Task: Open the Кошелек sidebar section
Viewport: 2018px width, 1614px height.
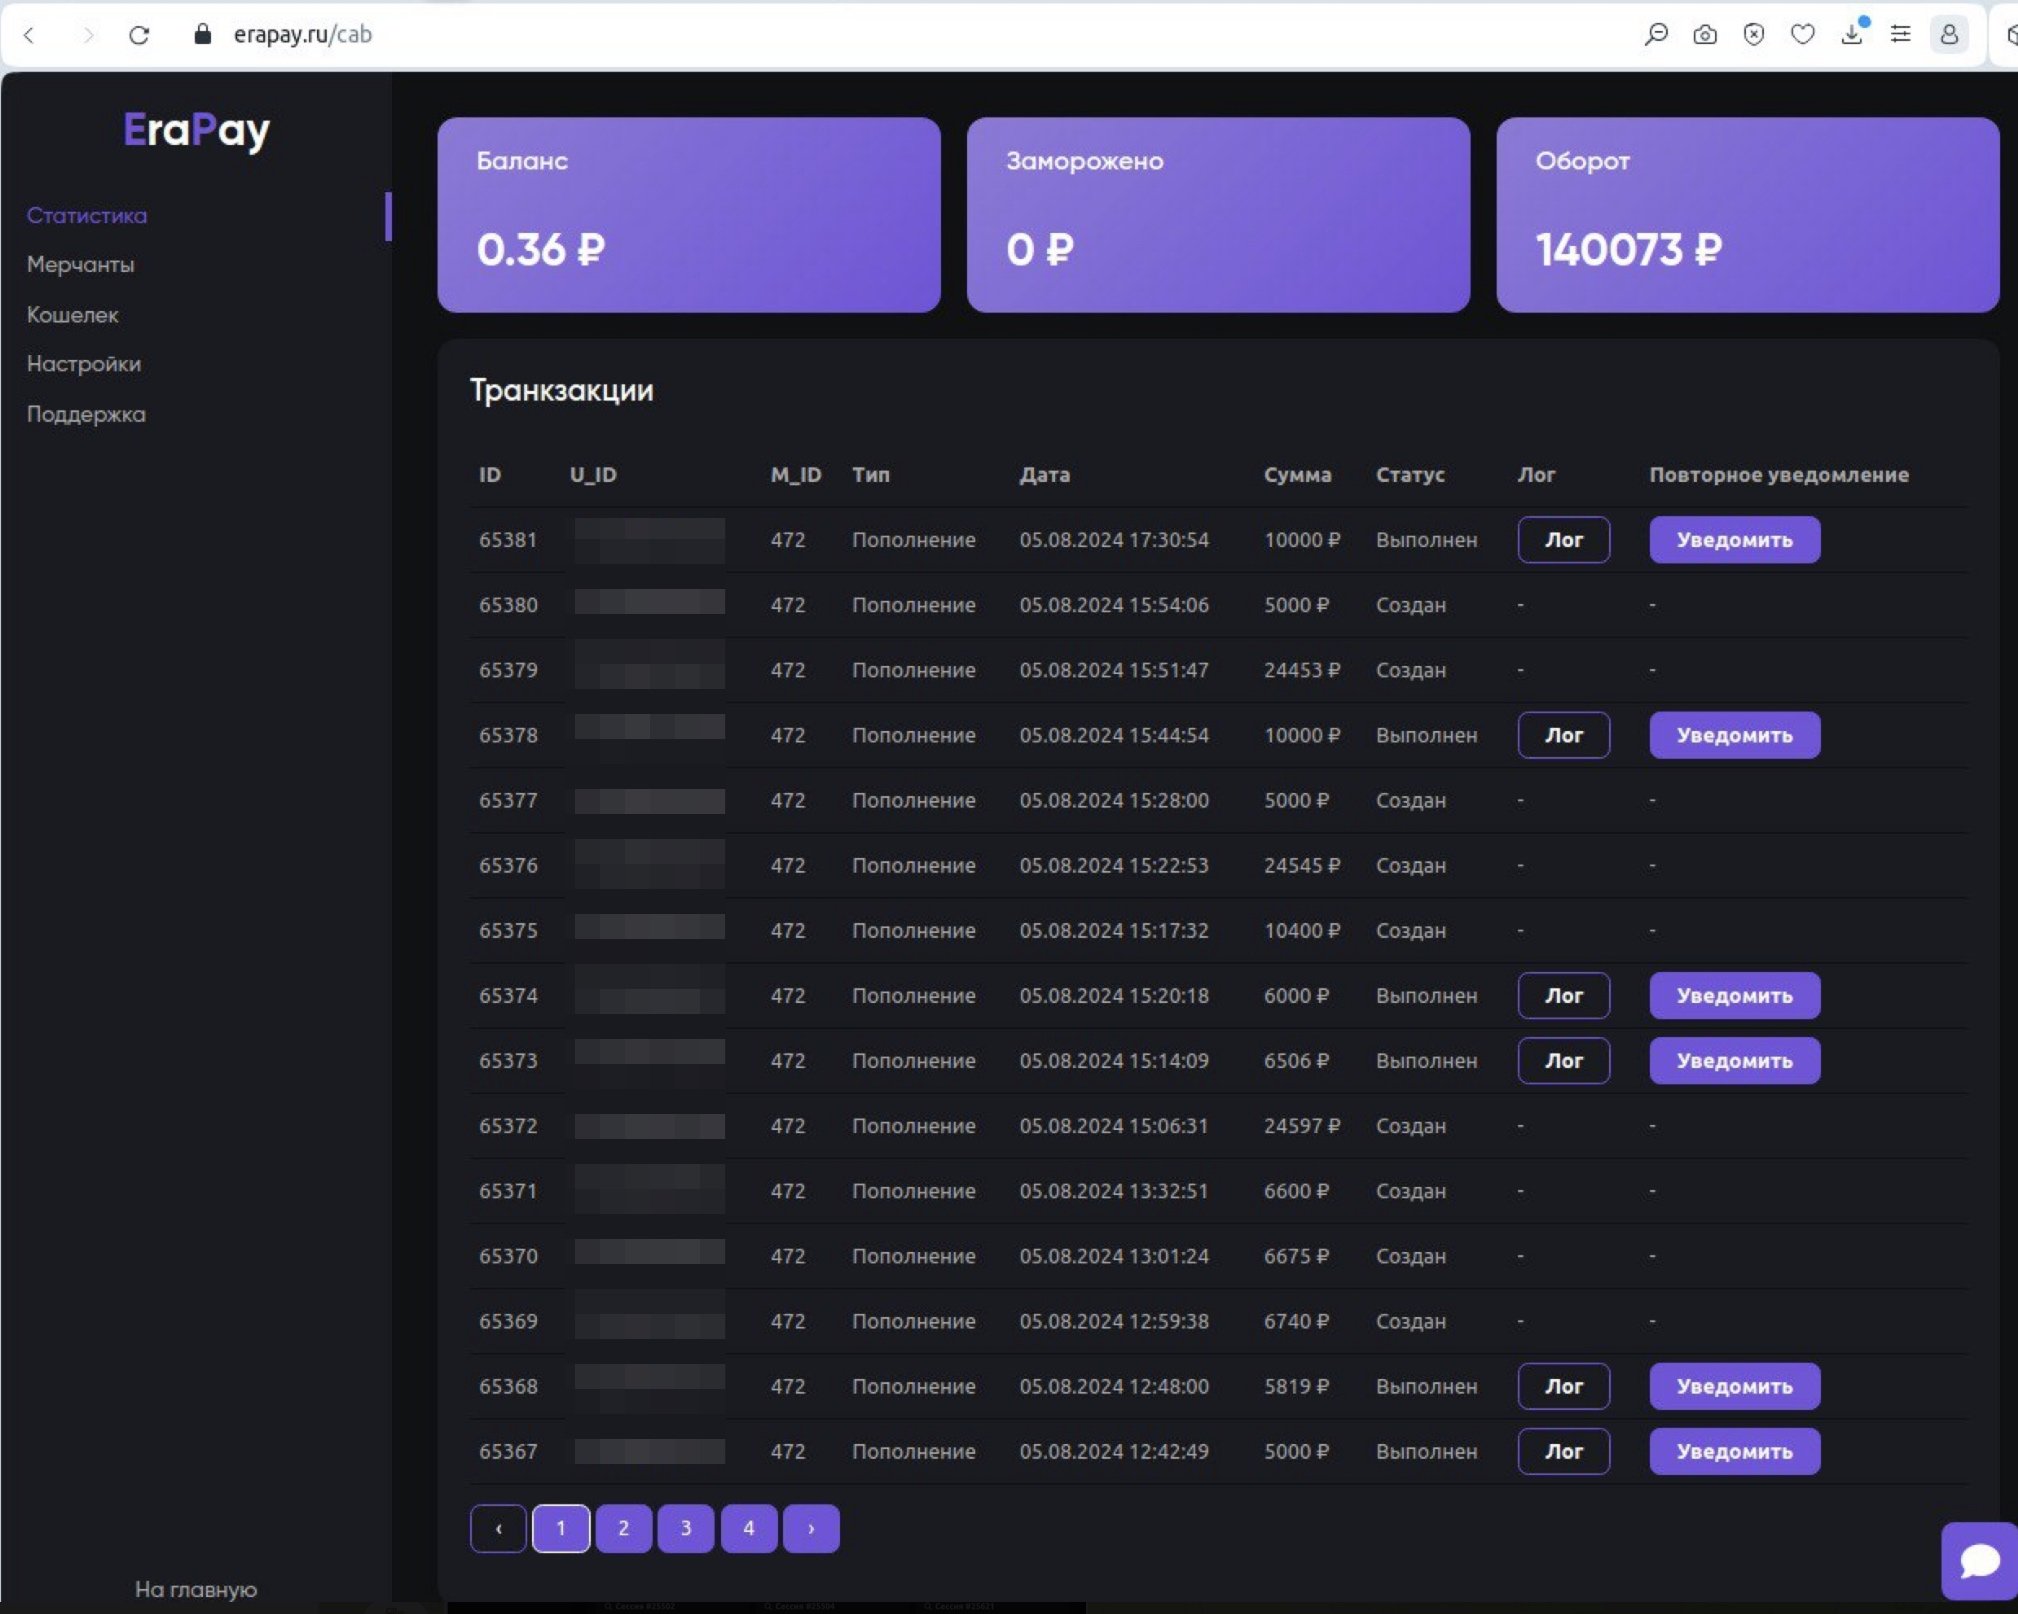Action: [72, 315]
